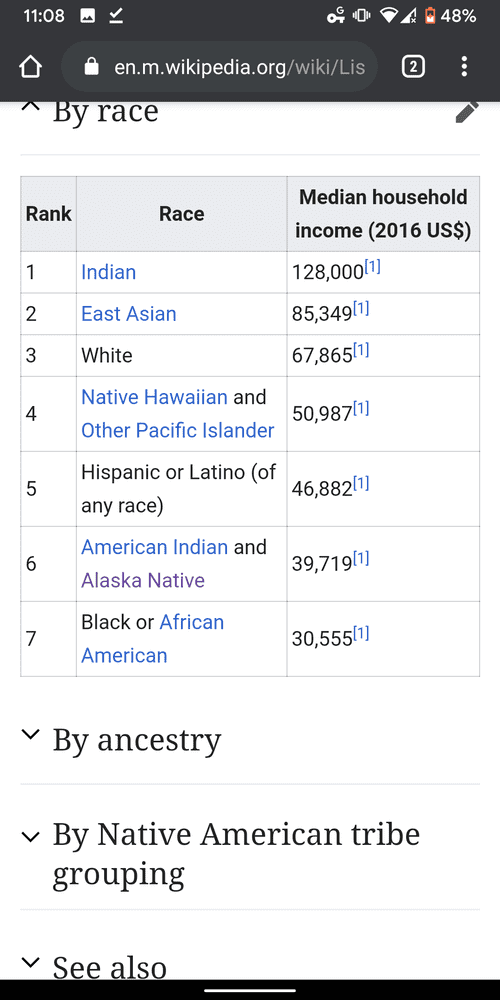This screenshot has height=1000, width=500.
Task: Tap the battery icon in status bar
Action: tap(430, 16)
